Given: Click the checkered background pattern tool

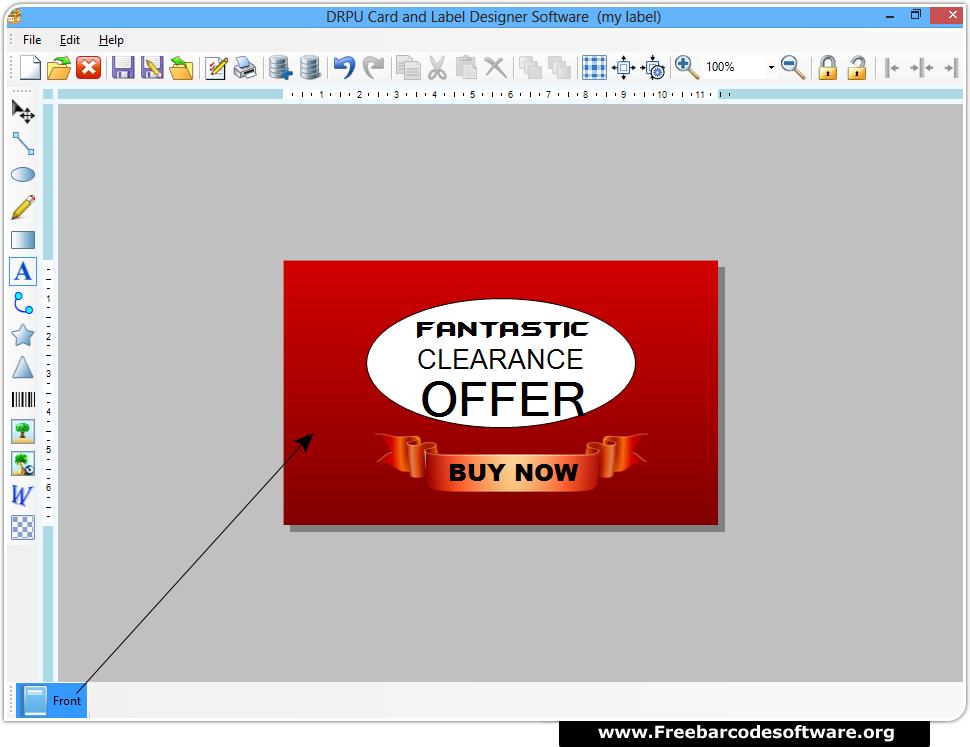Looking at the screenshot, I should [x=23, y=527].
